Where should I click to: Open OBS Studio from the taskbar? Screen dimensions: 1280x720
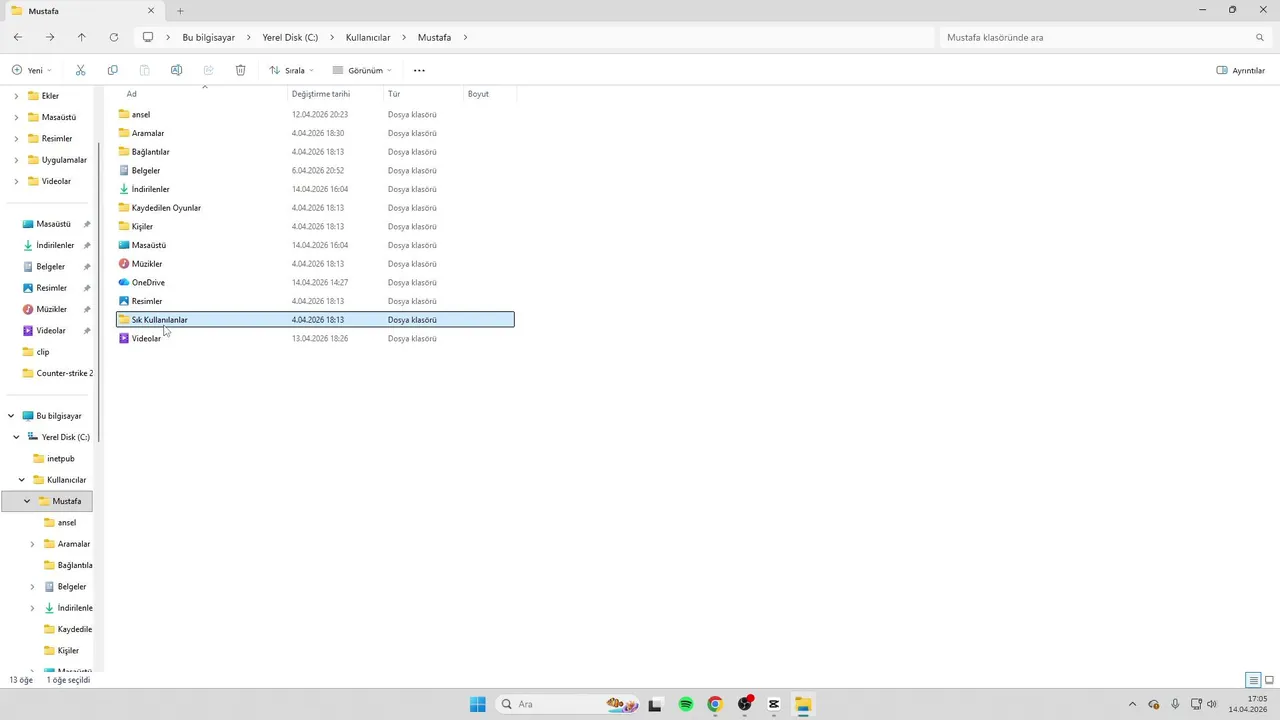tap(745, 704)
